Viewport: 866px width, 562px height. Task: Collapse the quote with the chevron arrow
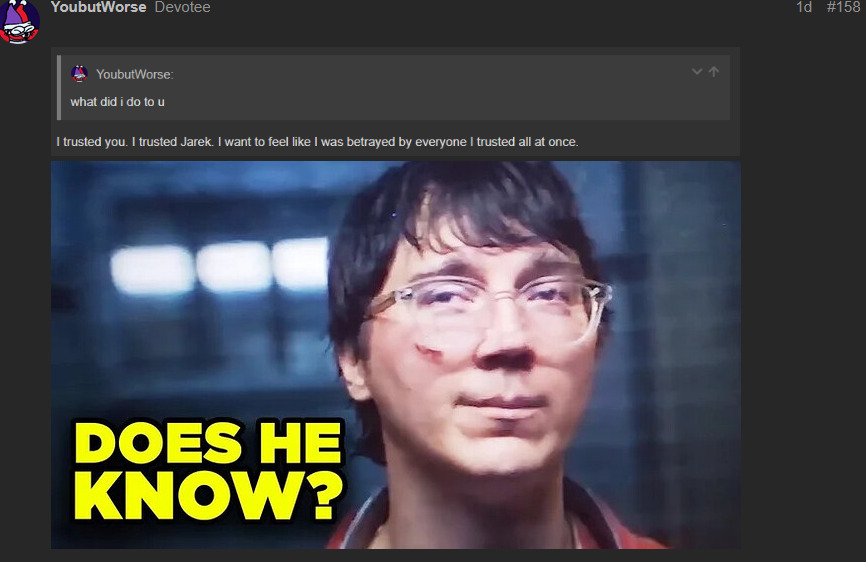click(x=697, y=72)
